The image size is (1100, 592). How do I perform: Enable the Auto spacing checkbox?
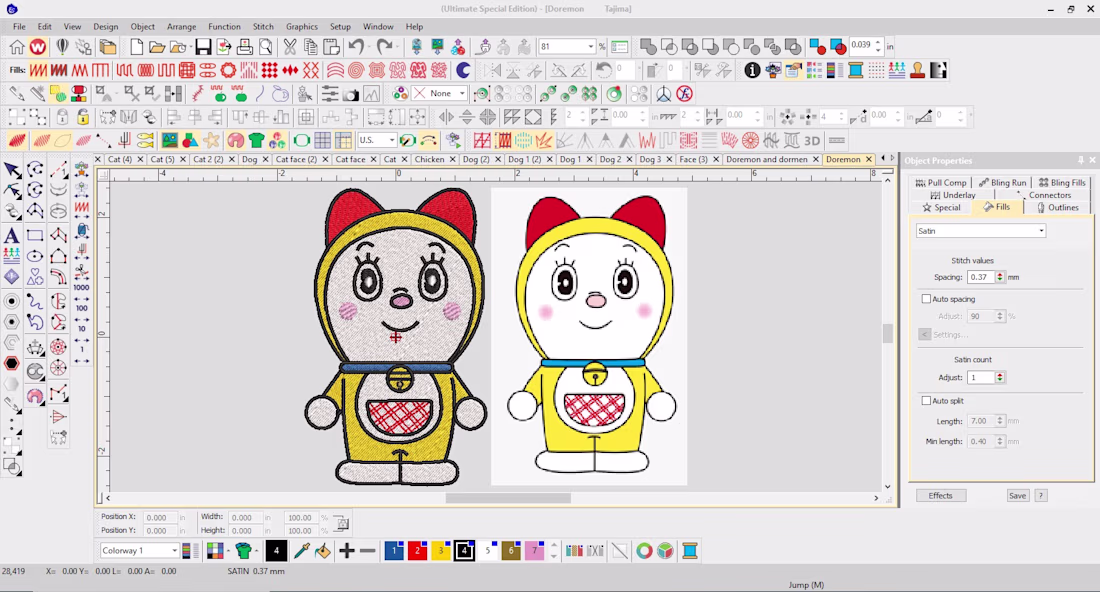(x=926, y=299)
